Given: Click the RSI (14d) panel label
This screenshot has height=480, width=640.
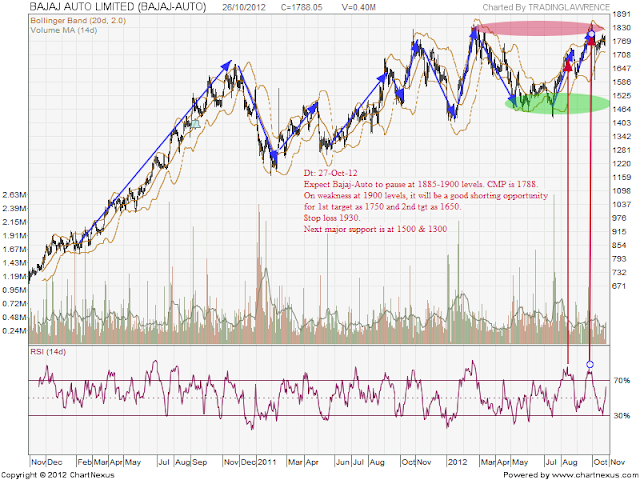Looking at the screenshot, I should [x=48, y=352].
